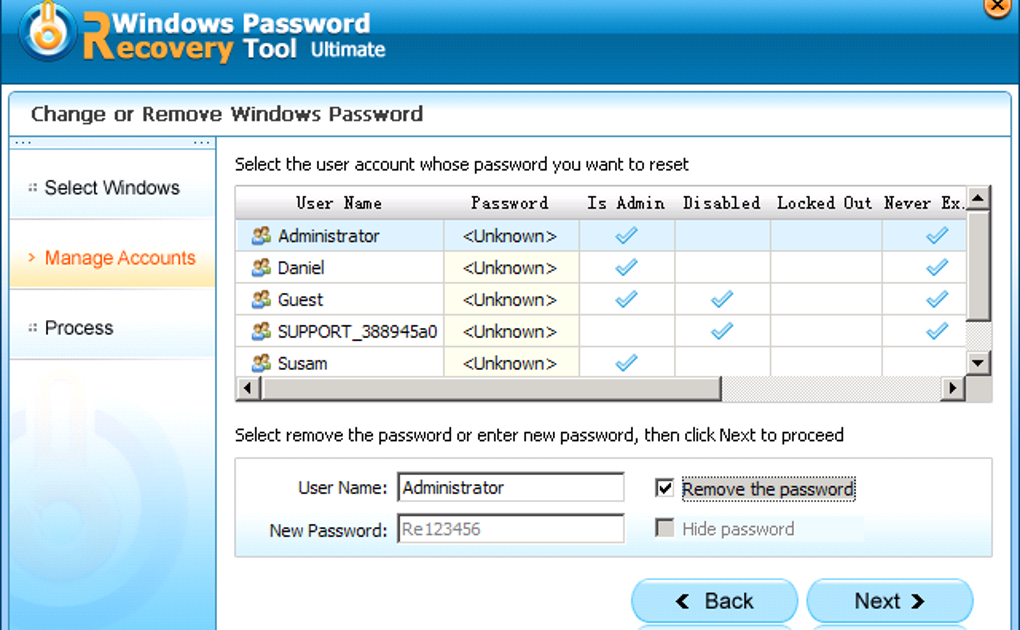Click the Administrator account user icon

point(261,236)
